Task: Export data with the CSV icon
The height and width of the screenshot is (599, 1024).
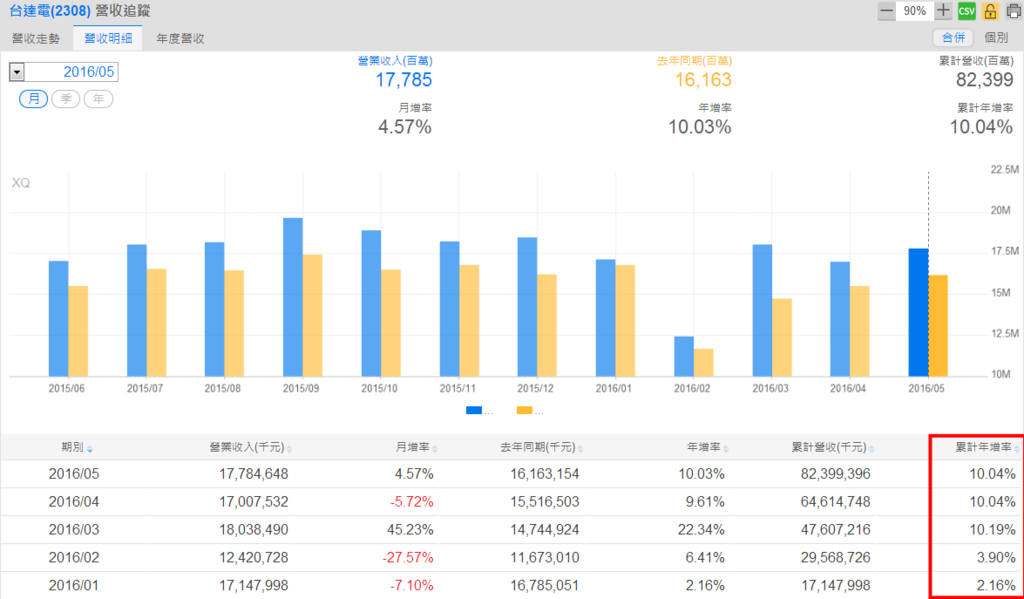Action: point(967,11)
